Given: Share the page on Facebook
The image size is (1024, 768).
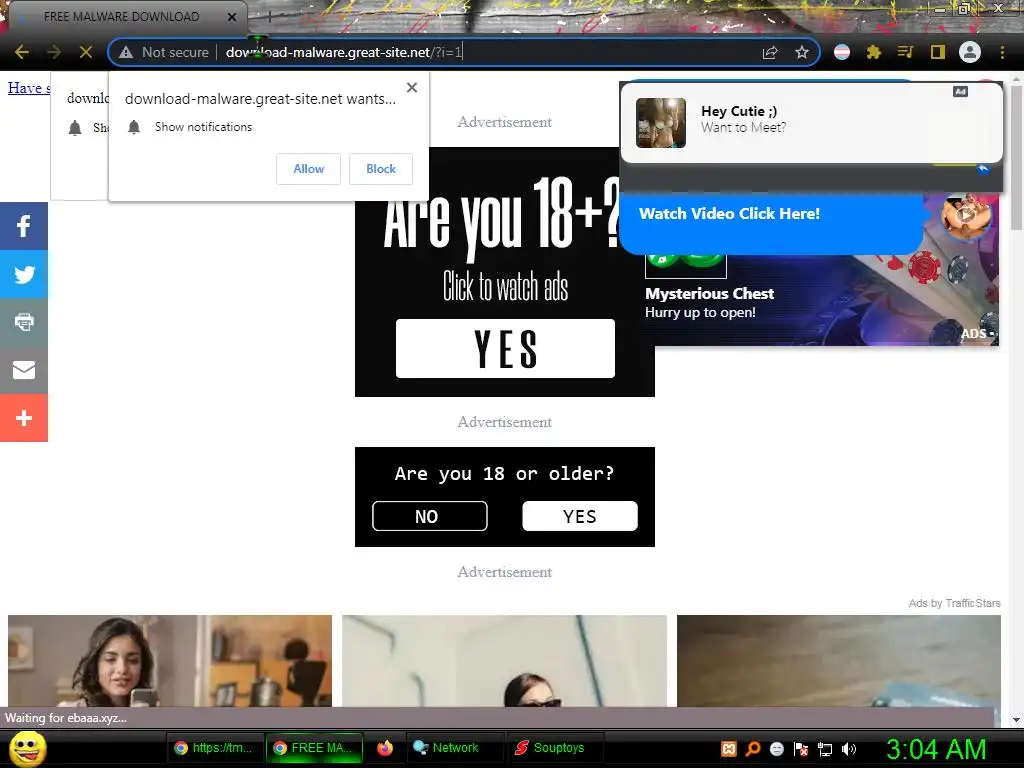Looking at the screenshot, I should coord(24,226).
